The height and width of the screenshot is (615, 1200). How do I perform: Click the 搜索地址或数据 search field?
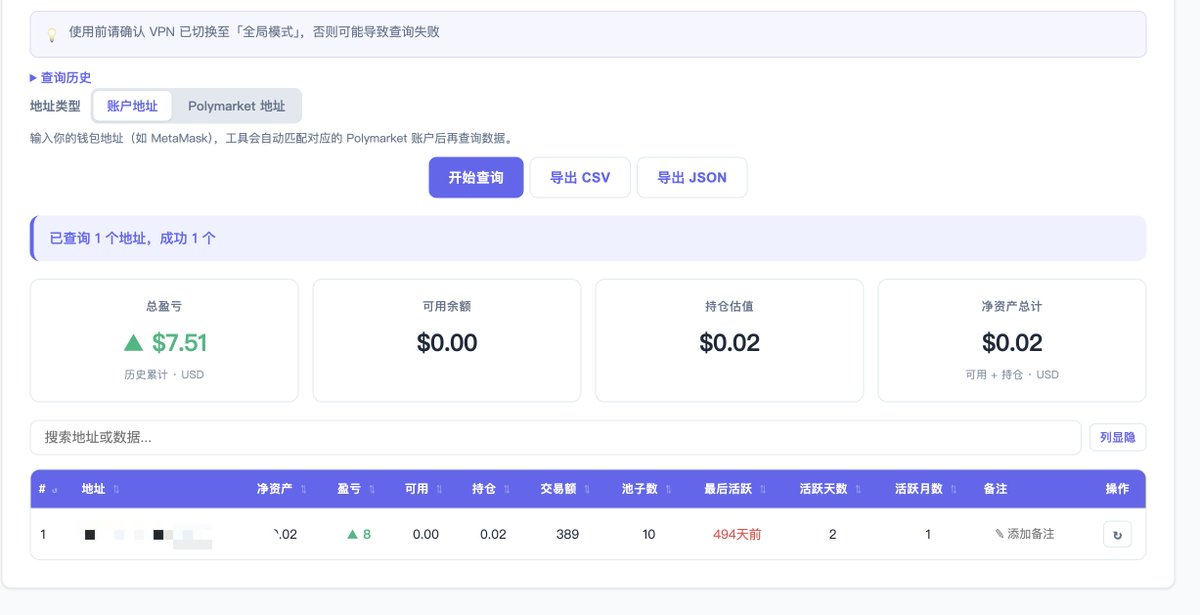(556, 437)
